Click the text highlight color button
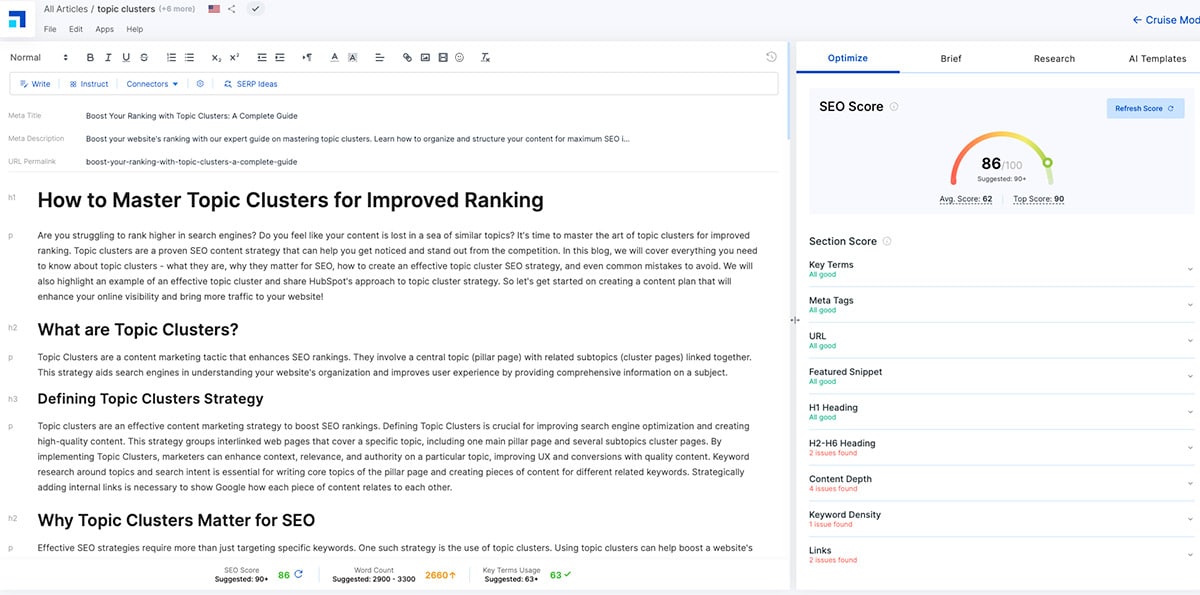The image size is (1200, 595). pyautogui.click(x=353, y=58)
